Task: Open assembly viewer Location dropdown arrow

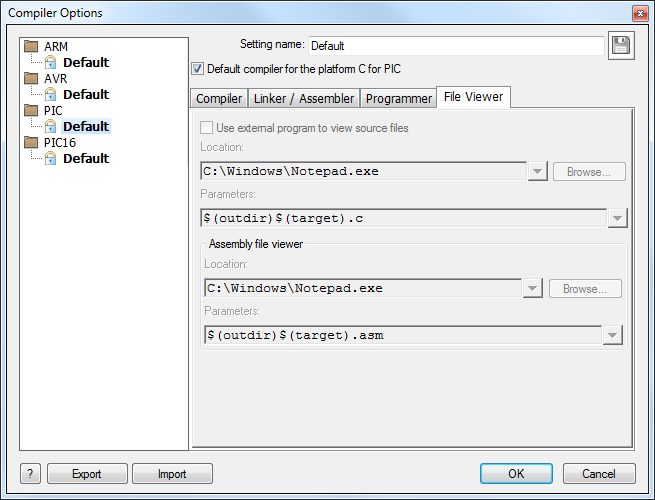Action: pyautogui.click(x=533, y=288)
